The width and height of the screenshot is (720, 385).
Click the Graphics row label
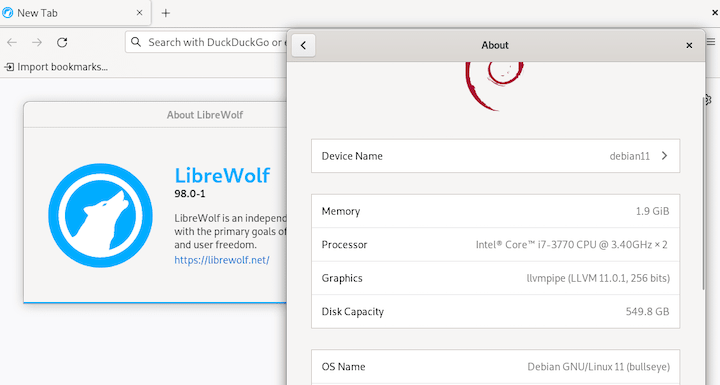pyautogui.click(x=342, y=278)
